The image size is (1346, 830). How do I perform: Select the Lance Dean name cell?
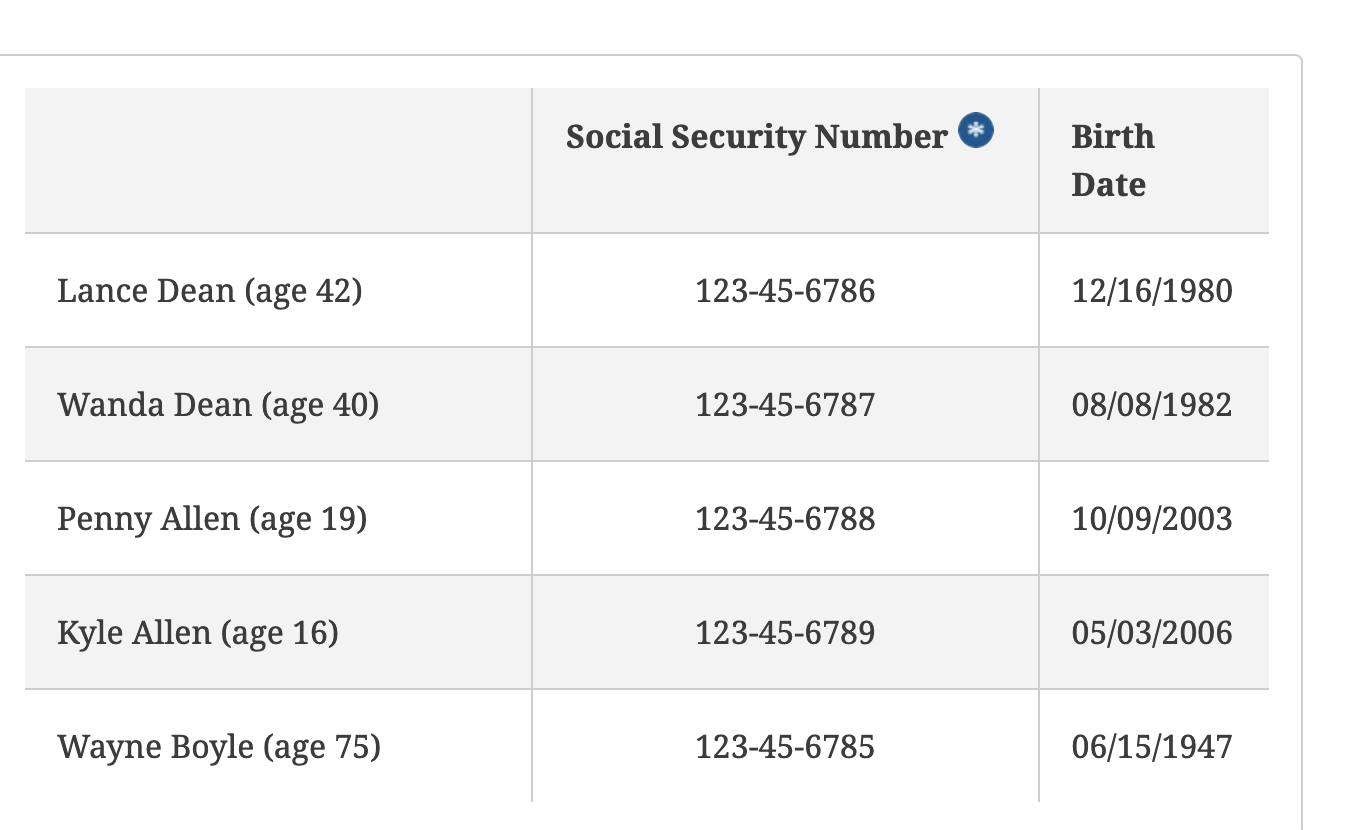click(210, 291)
